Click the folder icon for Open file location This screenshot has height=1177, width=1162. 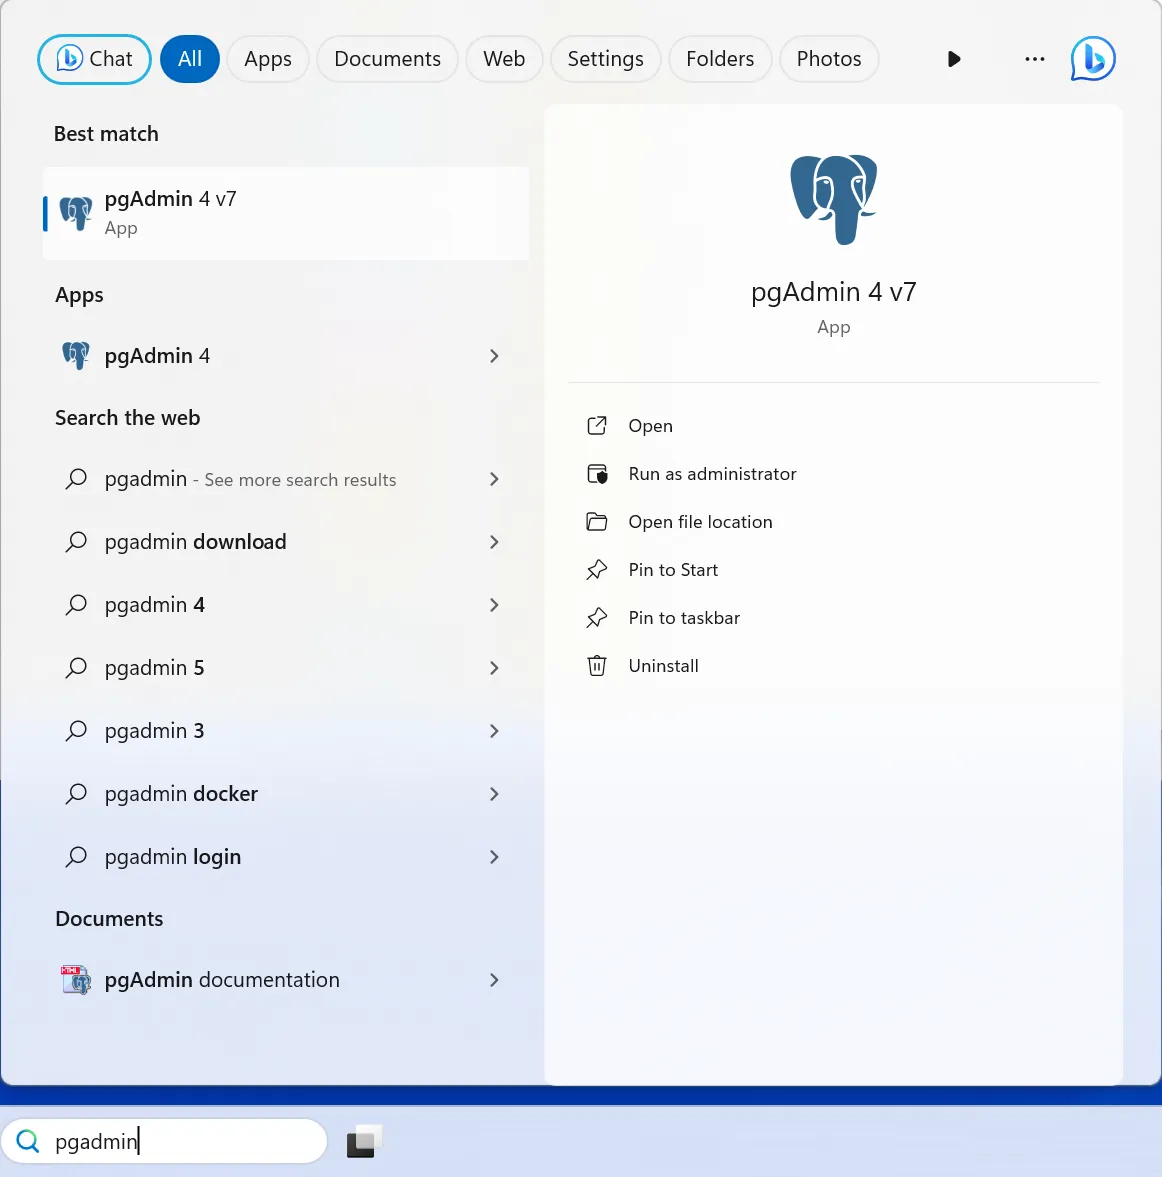click(x=597, y=522)
